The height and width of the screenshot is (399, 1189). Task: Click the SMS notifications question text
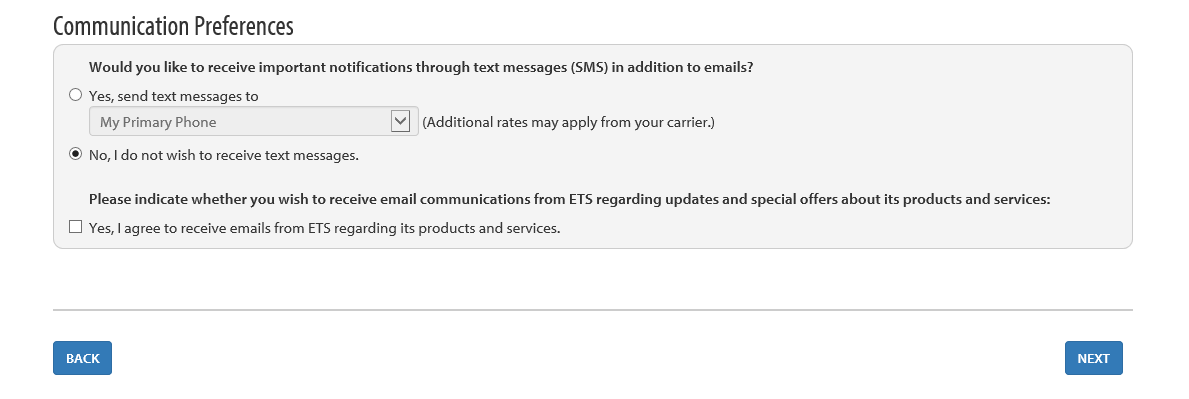(421, 67)
